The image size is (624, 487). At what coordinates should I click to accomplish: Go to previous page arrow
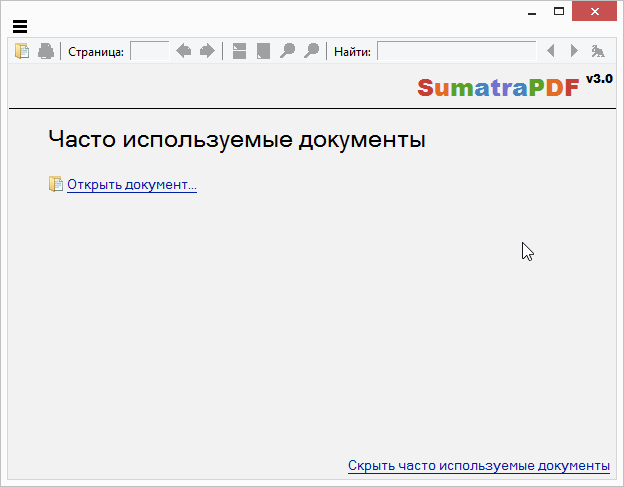183,51
